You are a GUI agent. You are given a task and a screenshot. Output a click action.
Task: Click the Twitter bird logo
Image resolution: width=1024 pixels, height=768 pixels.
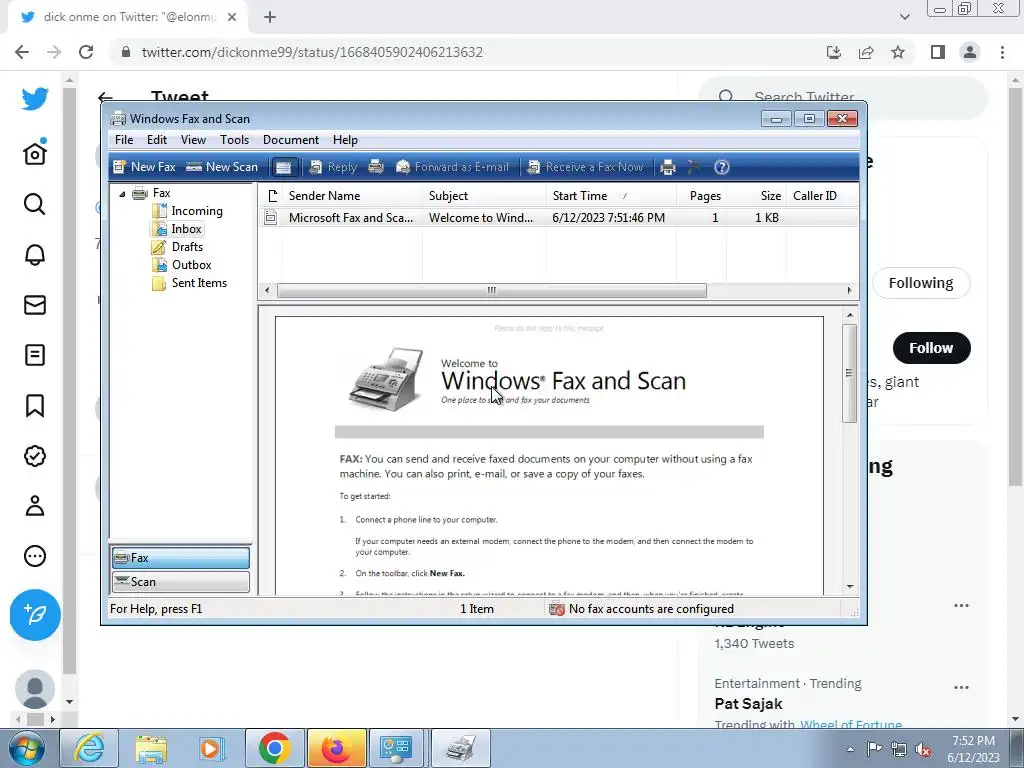(35, 99)
